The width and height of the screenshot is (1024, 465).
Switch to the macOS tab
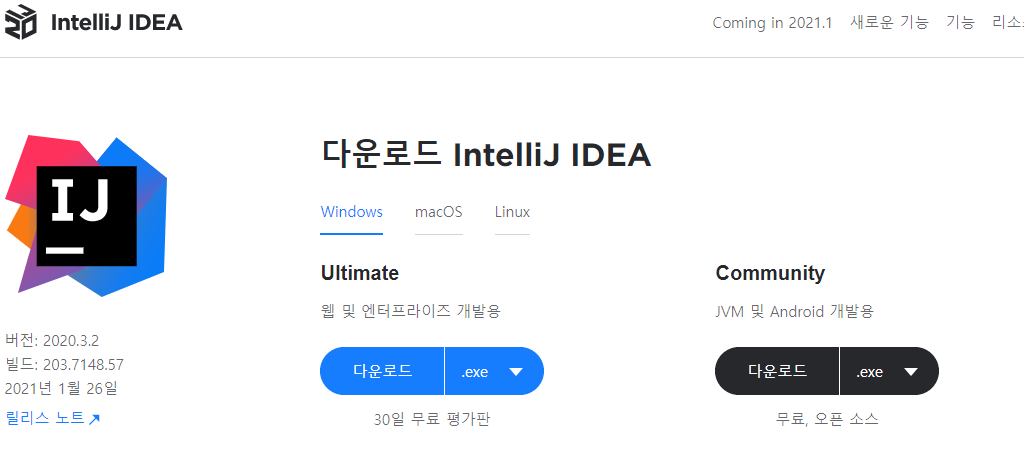coord(438,212)
